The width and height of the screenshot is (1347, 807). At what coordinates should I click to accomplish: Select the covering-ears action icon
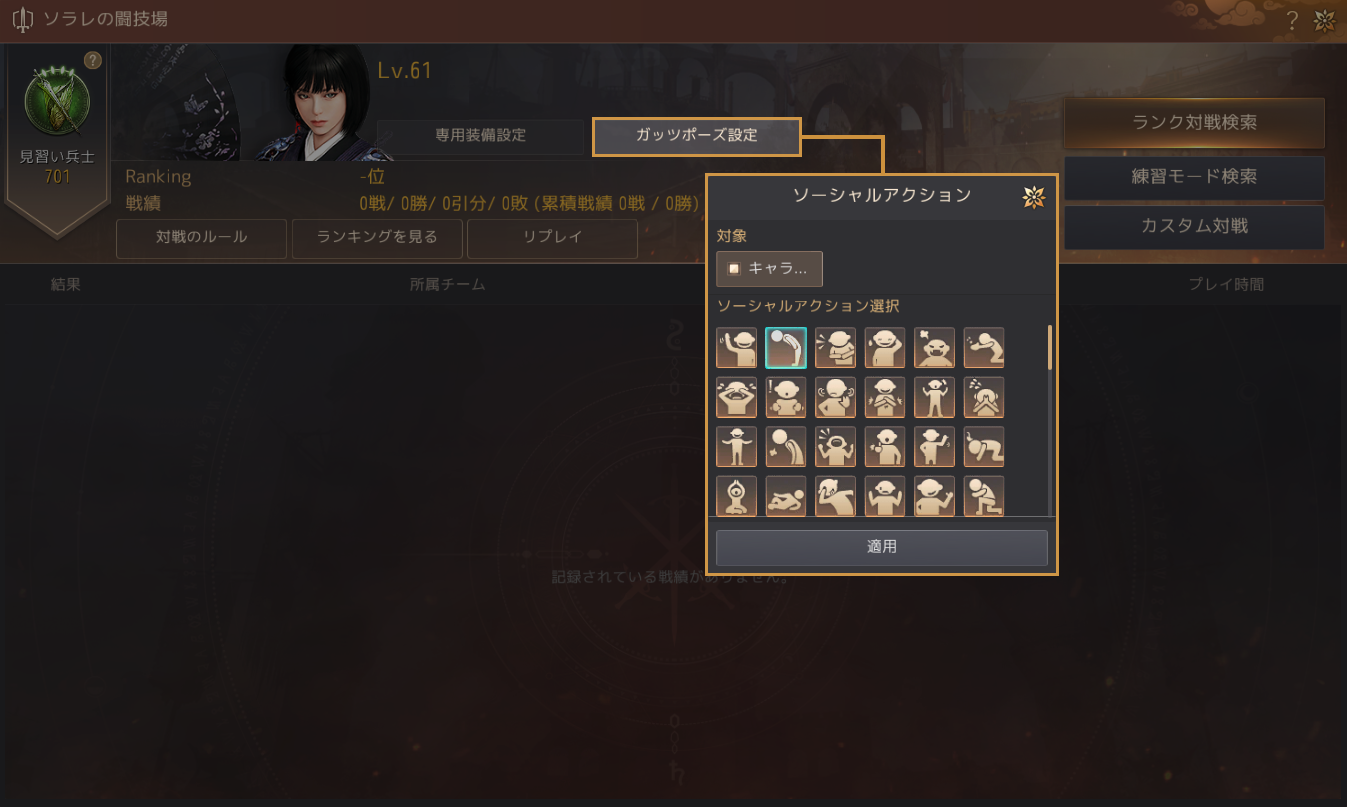click(x=835, y=398)
